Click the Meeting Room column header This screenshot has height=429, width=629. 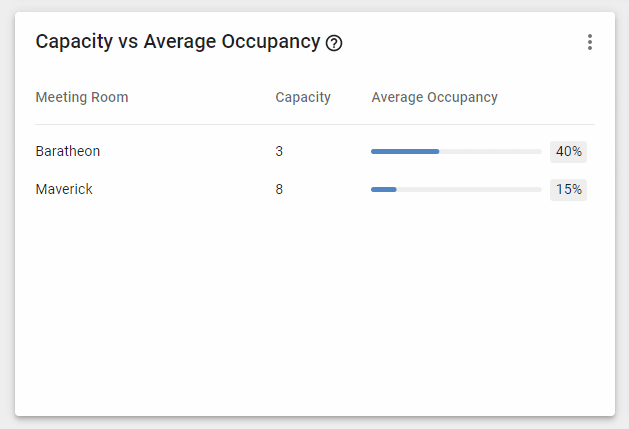pos(82,97)
